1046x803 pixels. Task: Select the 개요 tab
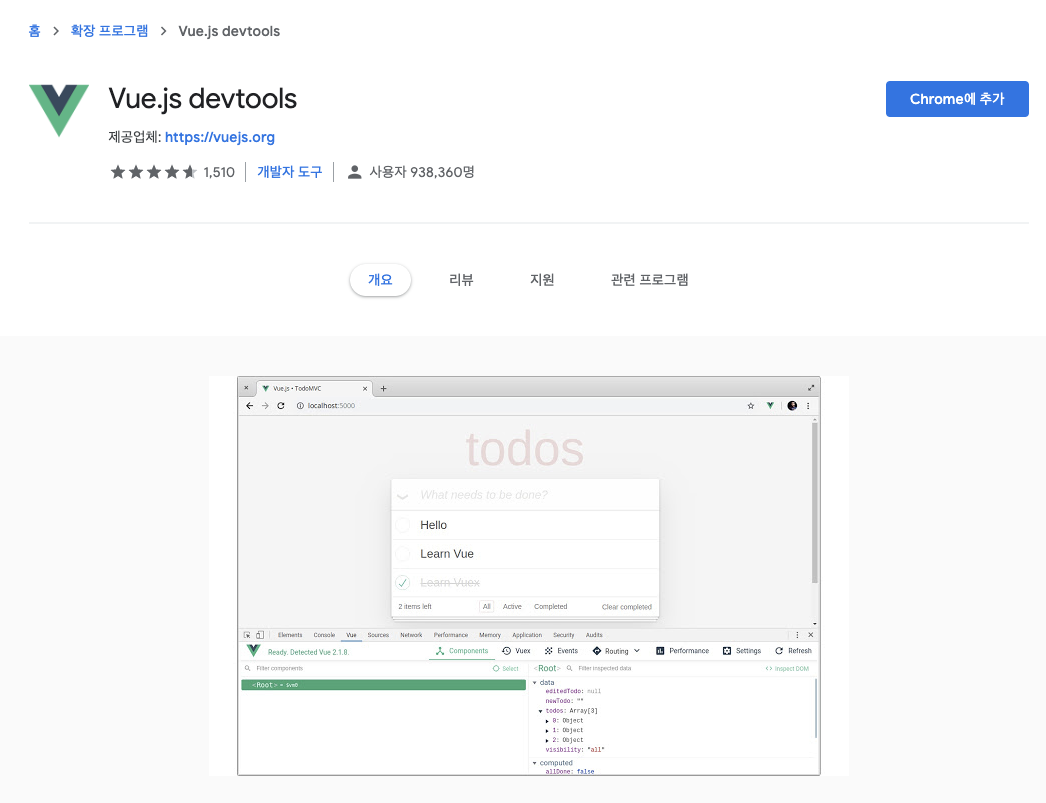[380, 279]
